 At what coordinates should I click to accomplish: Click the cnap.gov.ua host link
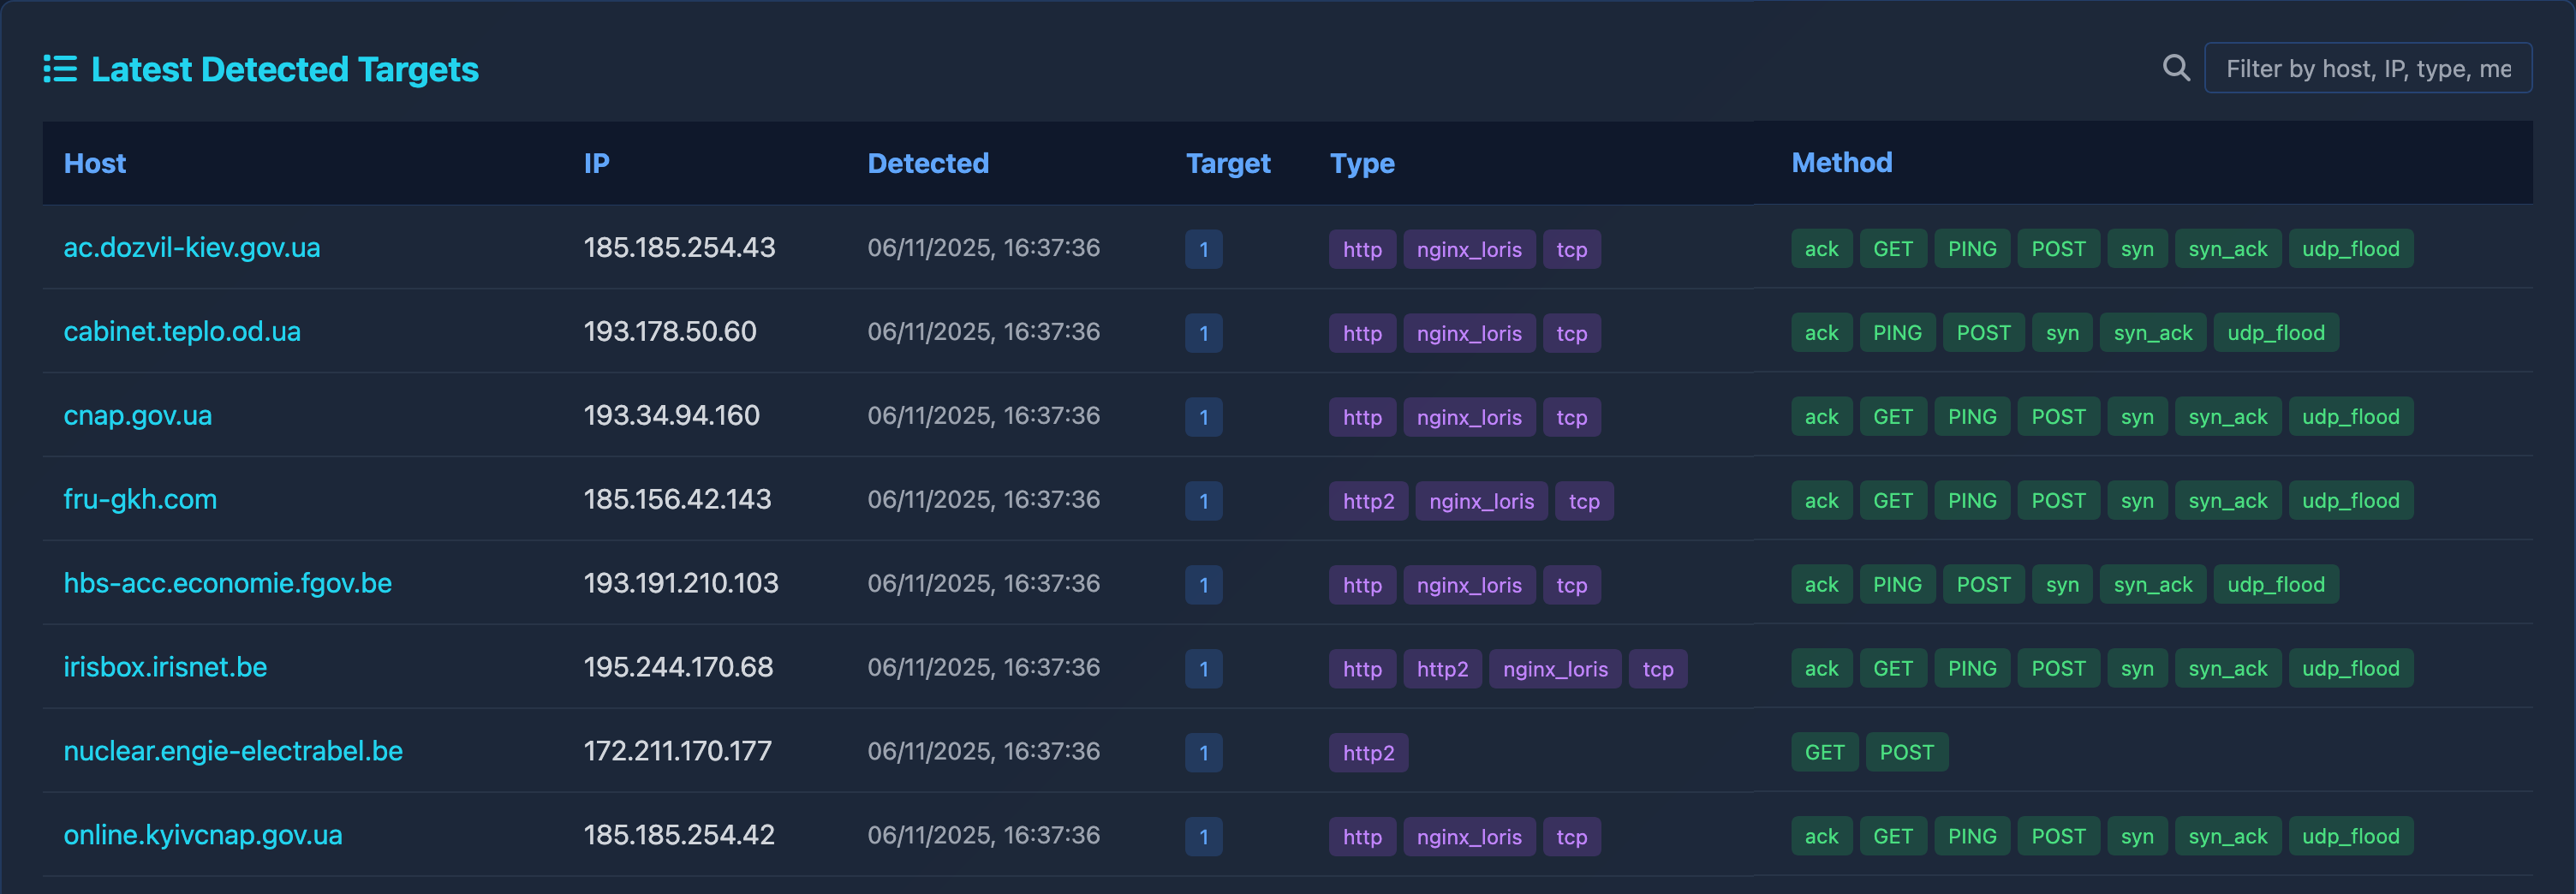pyautogui.click(x=138, y=416)
